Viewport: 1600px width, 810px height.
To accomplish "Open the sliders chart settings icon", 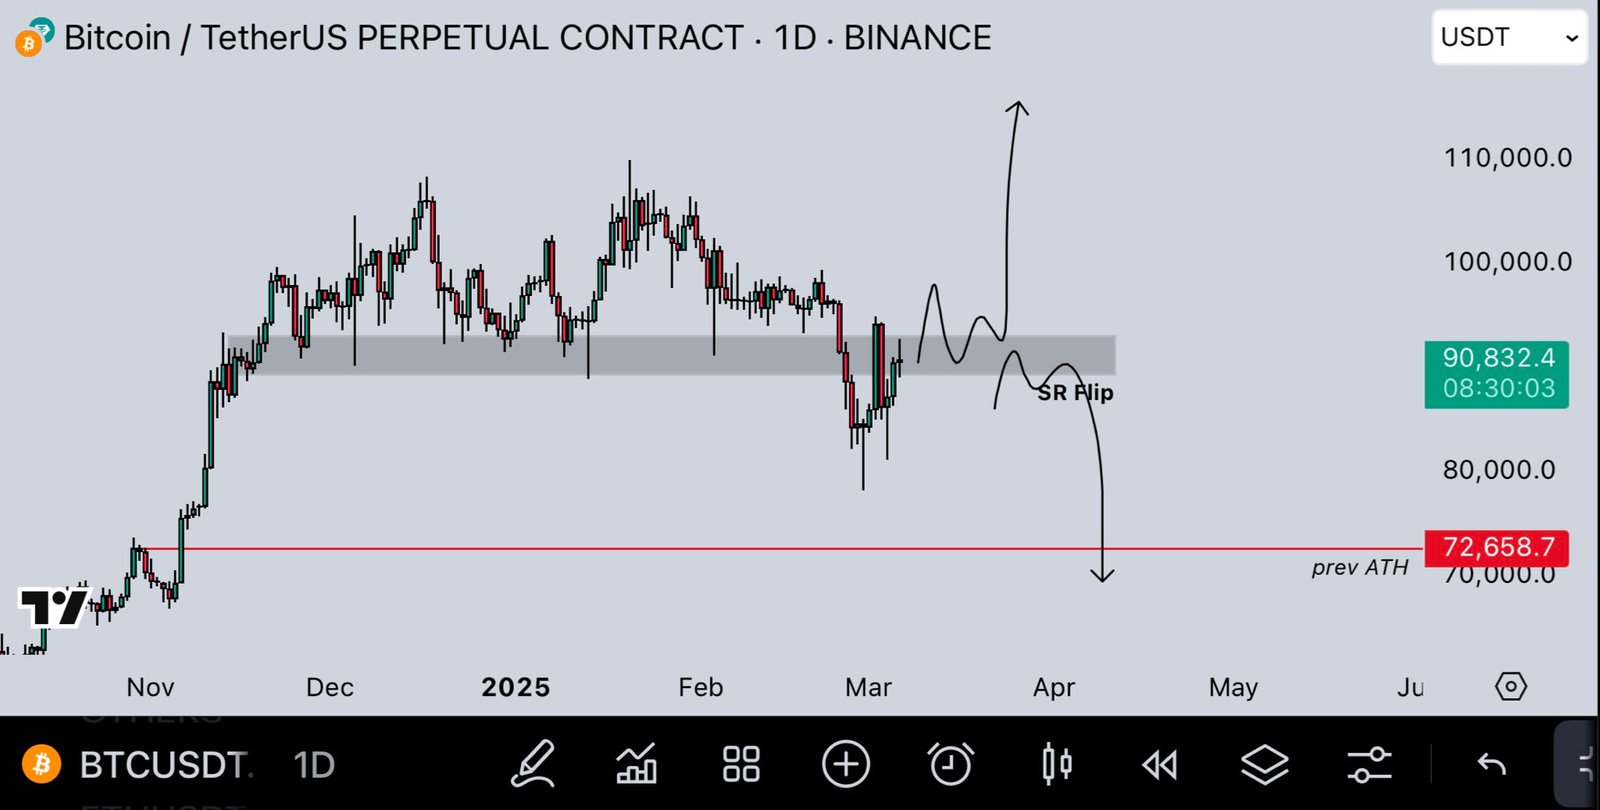I will click(1369, 765).
